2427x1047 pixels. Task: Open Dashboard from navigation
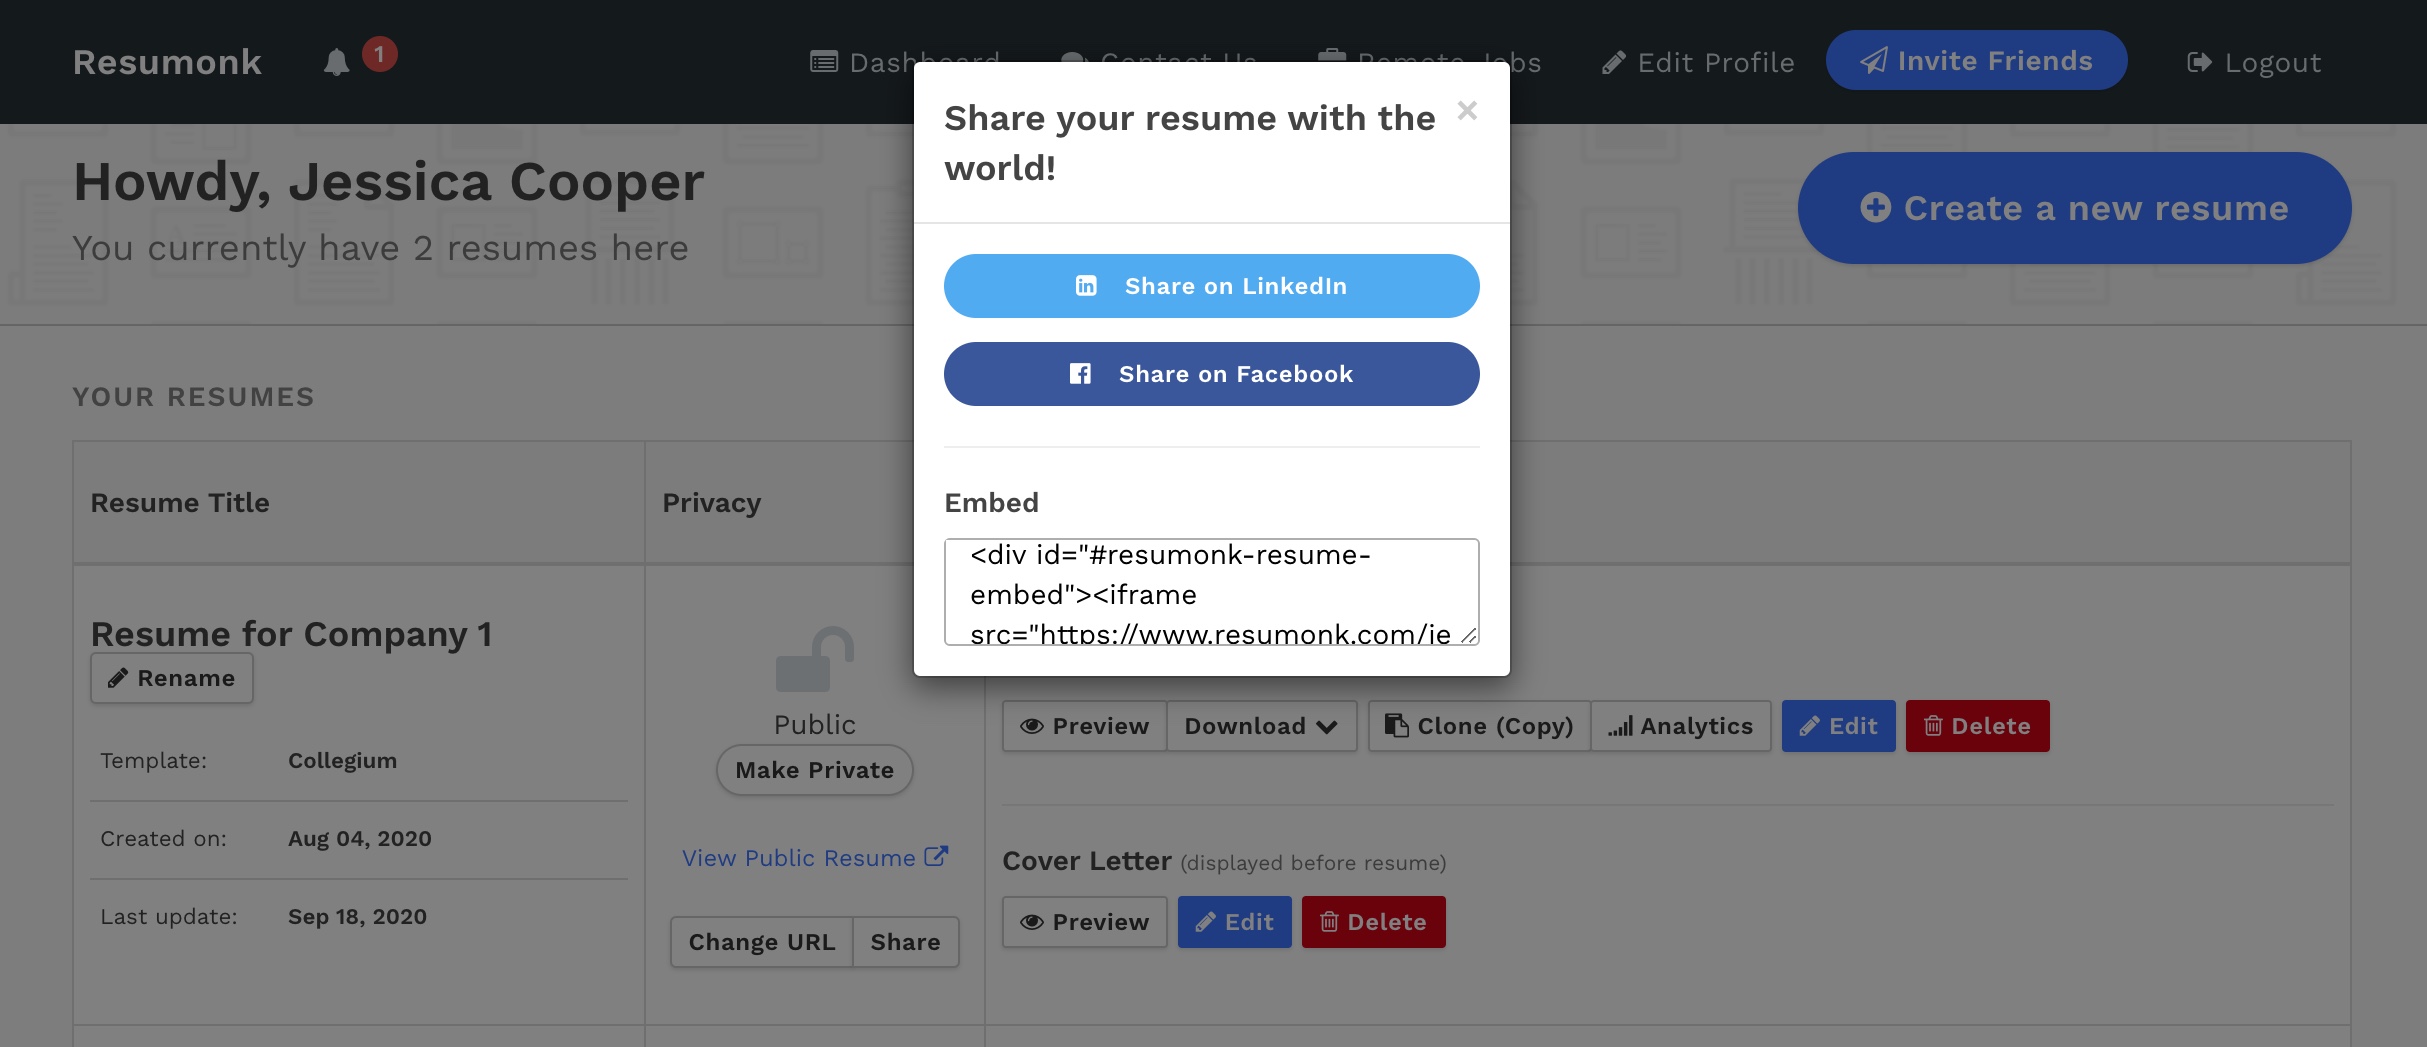click(x=905, y=62)
